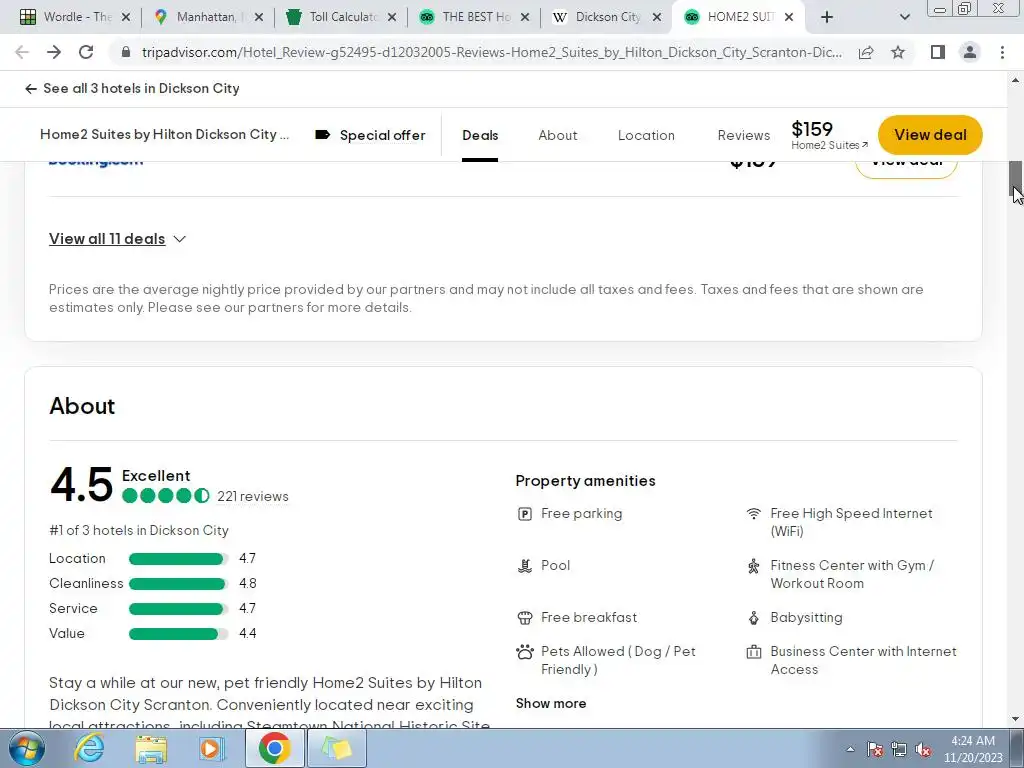
Task: Click the Value rating bar
Action: coord(178,633)
